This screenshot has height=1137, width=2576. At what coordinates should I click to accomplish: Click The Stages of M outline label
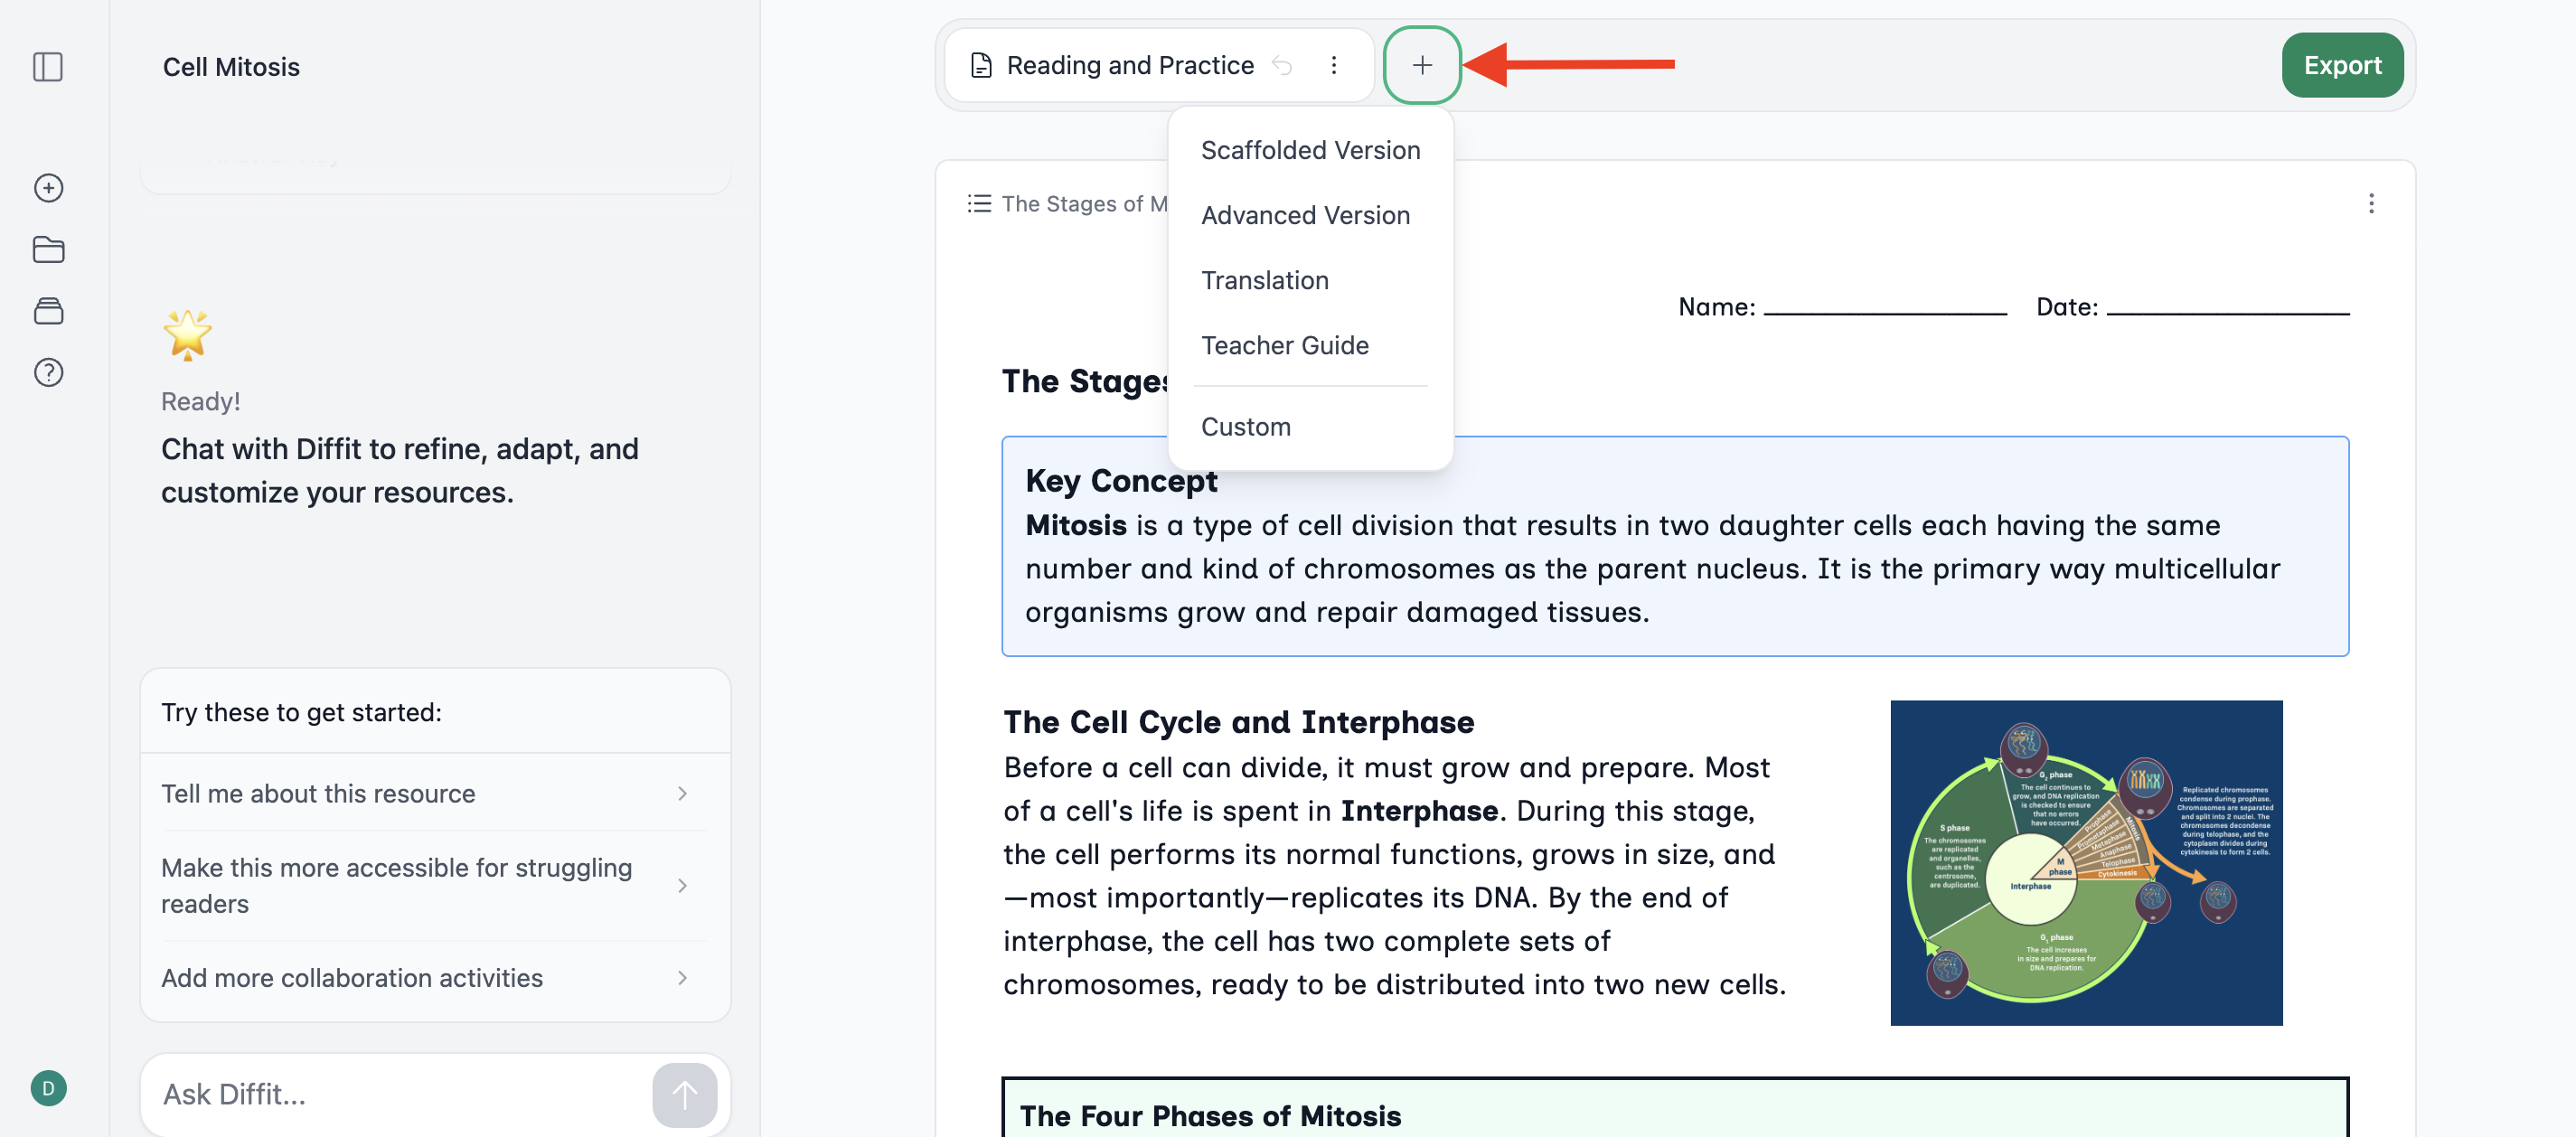(1084, 204)
